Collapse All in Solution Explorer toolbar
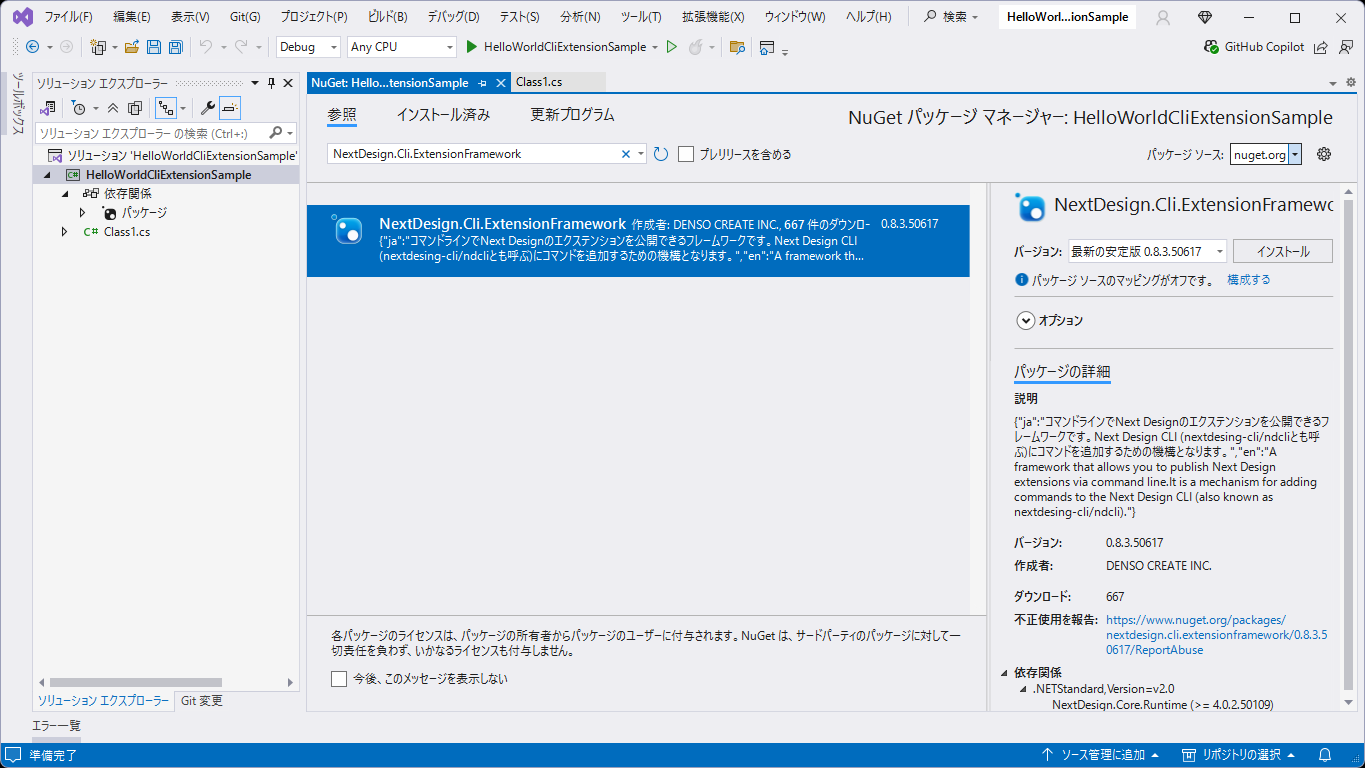 [x=113, y=108]
